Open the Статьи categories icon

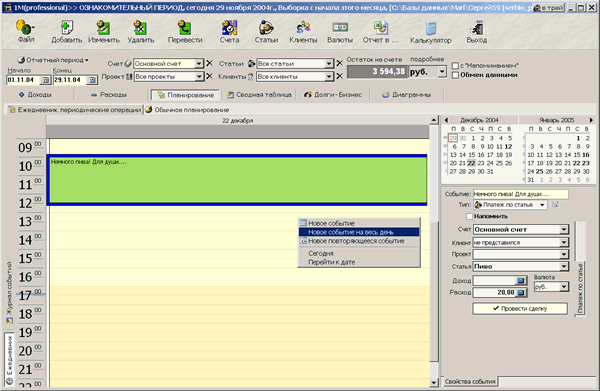pos(266,31)
